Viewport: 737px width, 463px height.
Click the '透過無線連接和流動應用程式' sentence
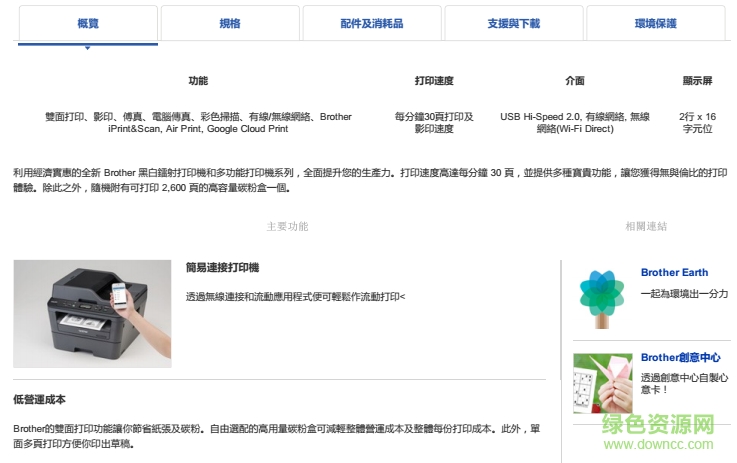pyautogui.click(x=295, y=297)
